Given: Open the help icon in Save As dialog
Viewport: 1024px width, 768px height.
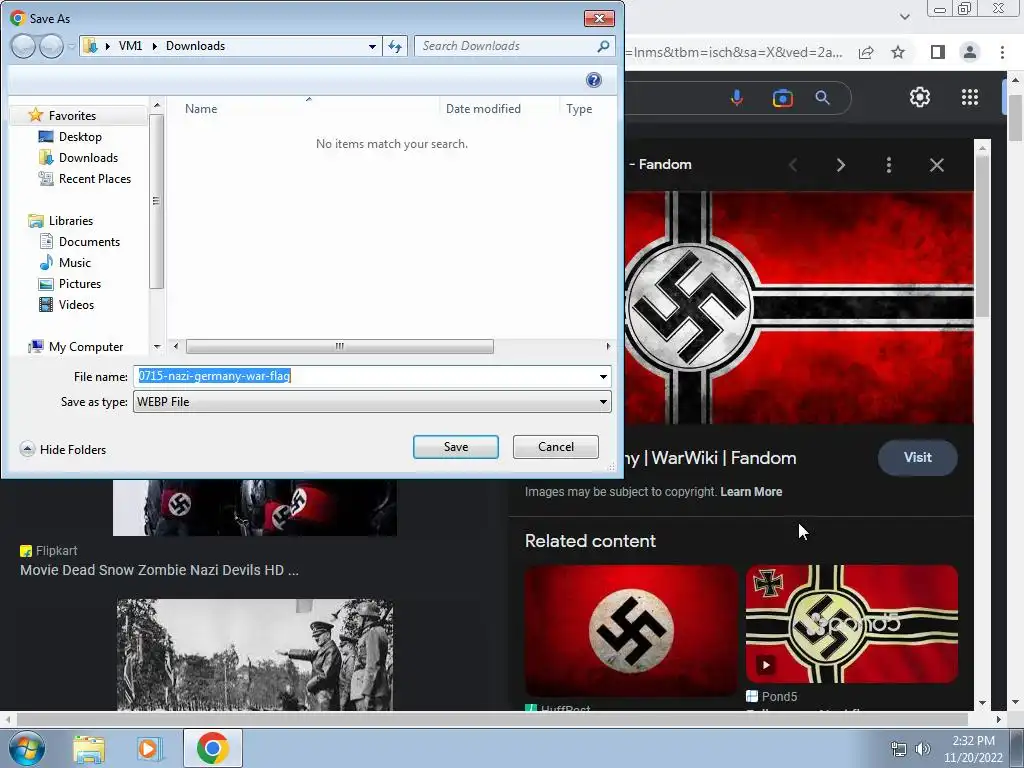Looking at the screenshot, I should point(594,80).
